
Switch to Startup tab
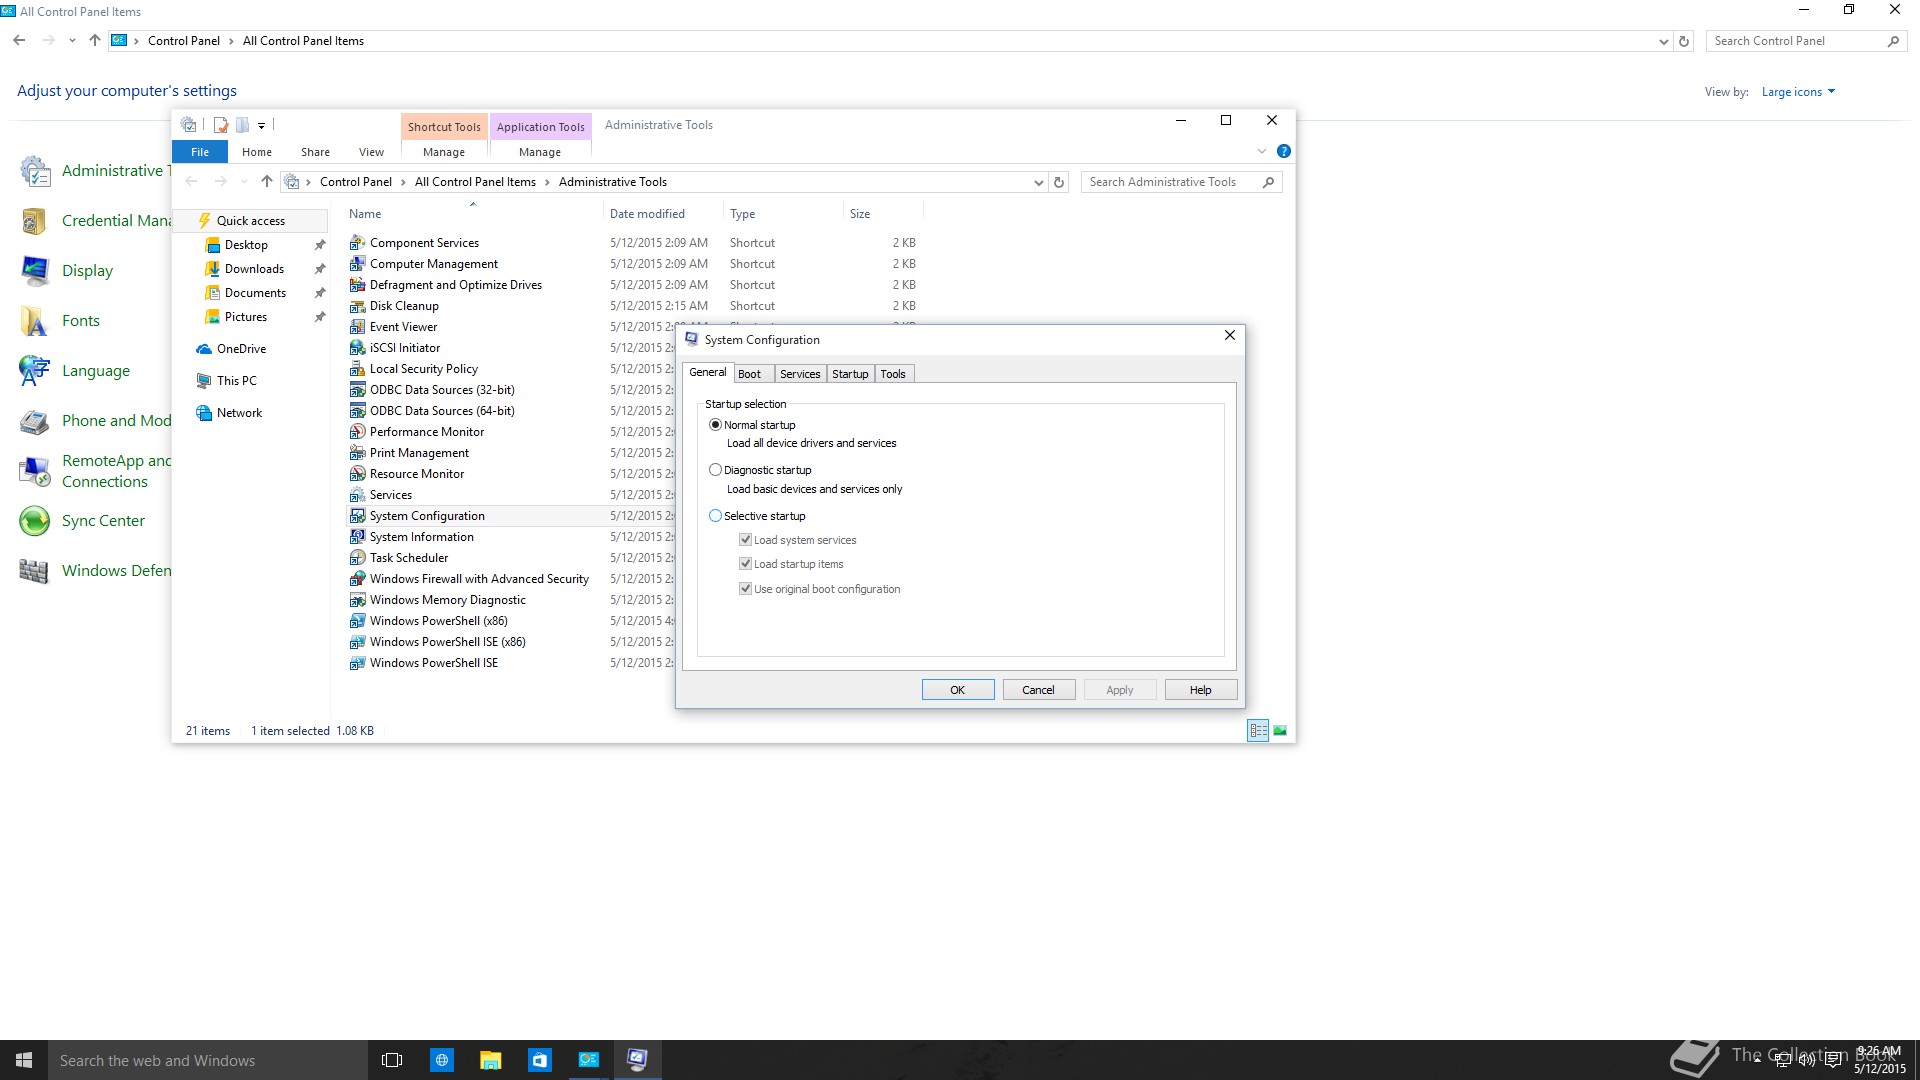click(850, 374)
